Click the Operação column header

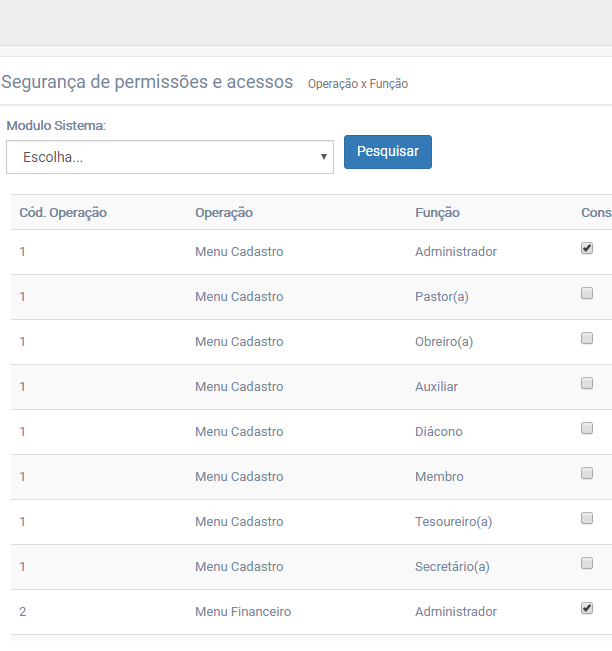(x=224, y=213)
